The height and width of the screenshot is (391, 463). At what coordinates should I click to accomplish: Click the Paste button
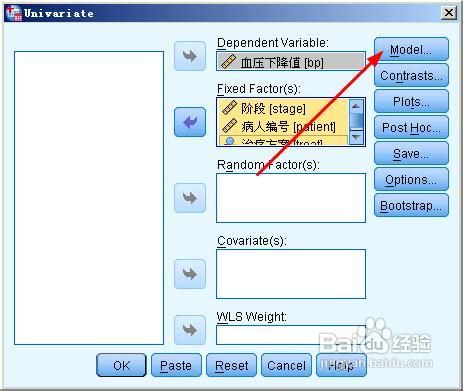point(176,366)
